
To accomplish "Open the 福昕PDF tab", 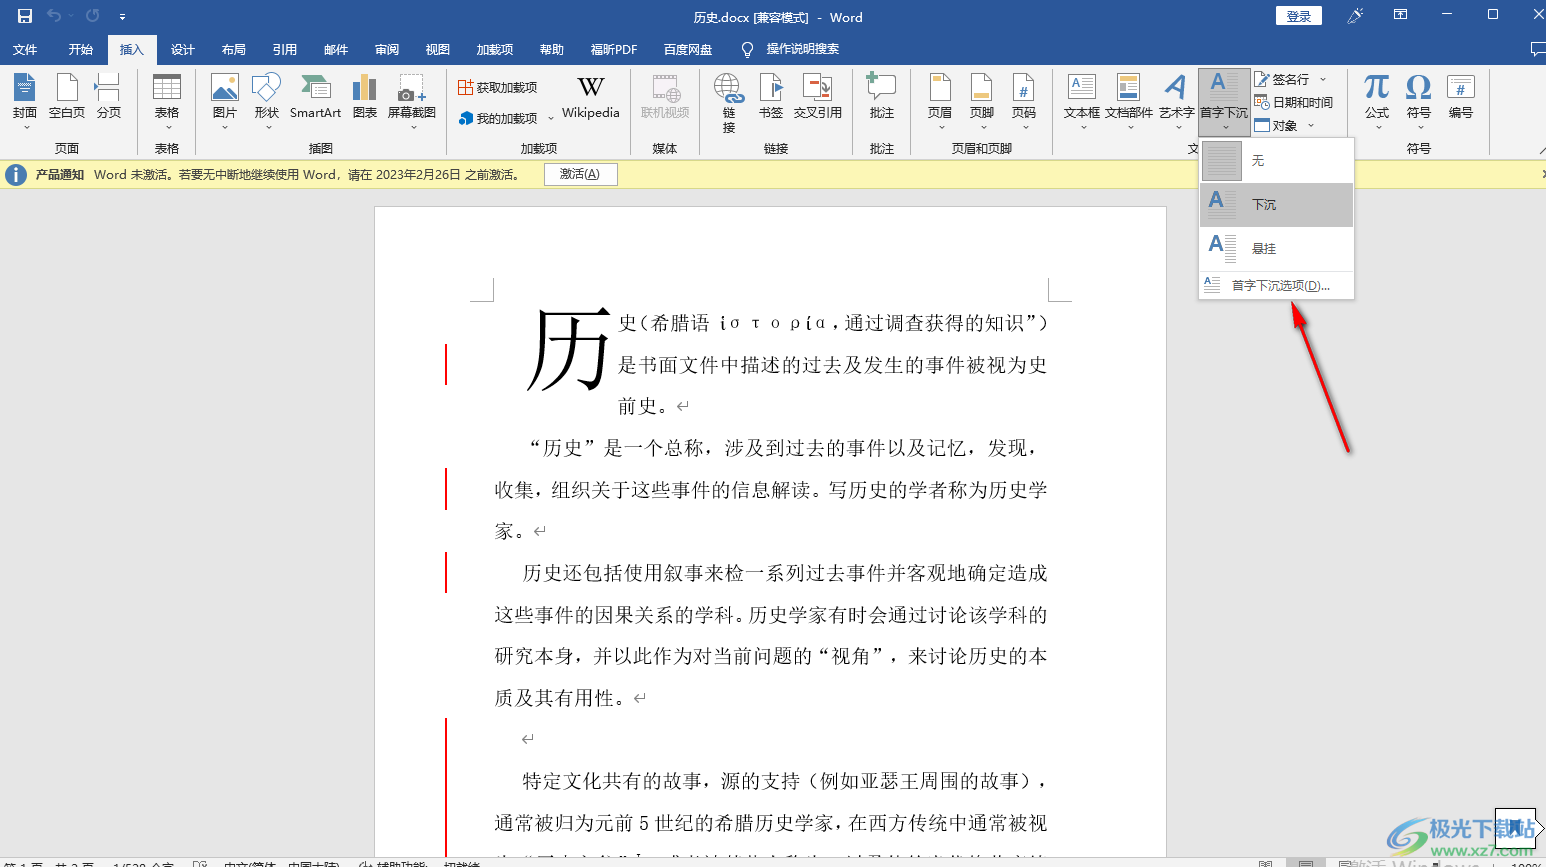I will (x=614, y=49).
